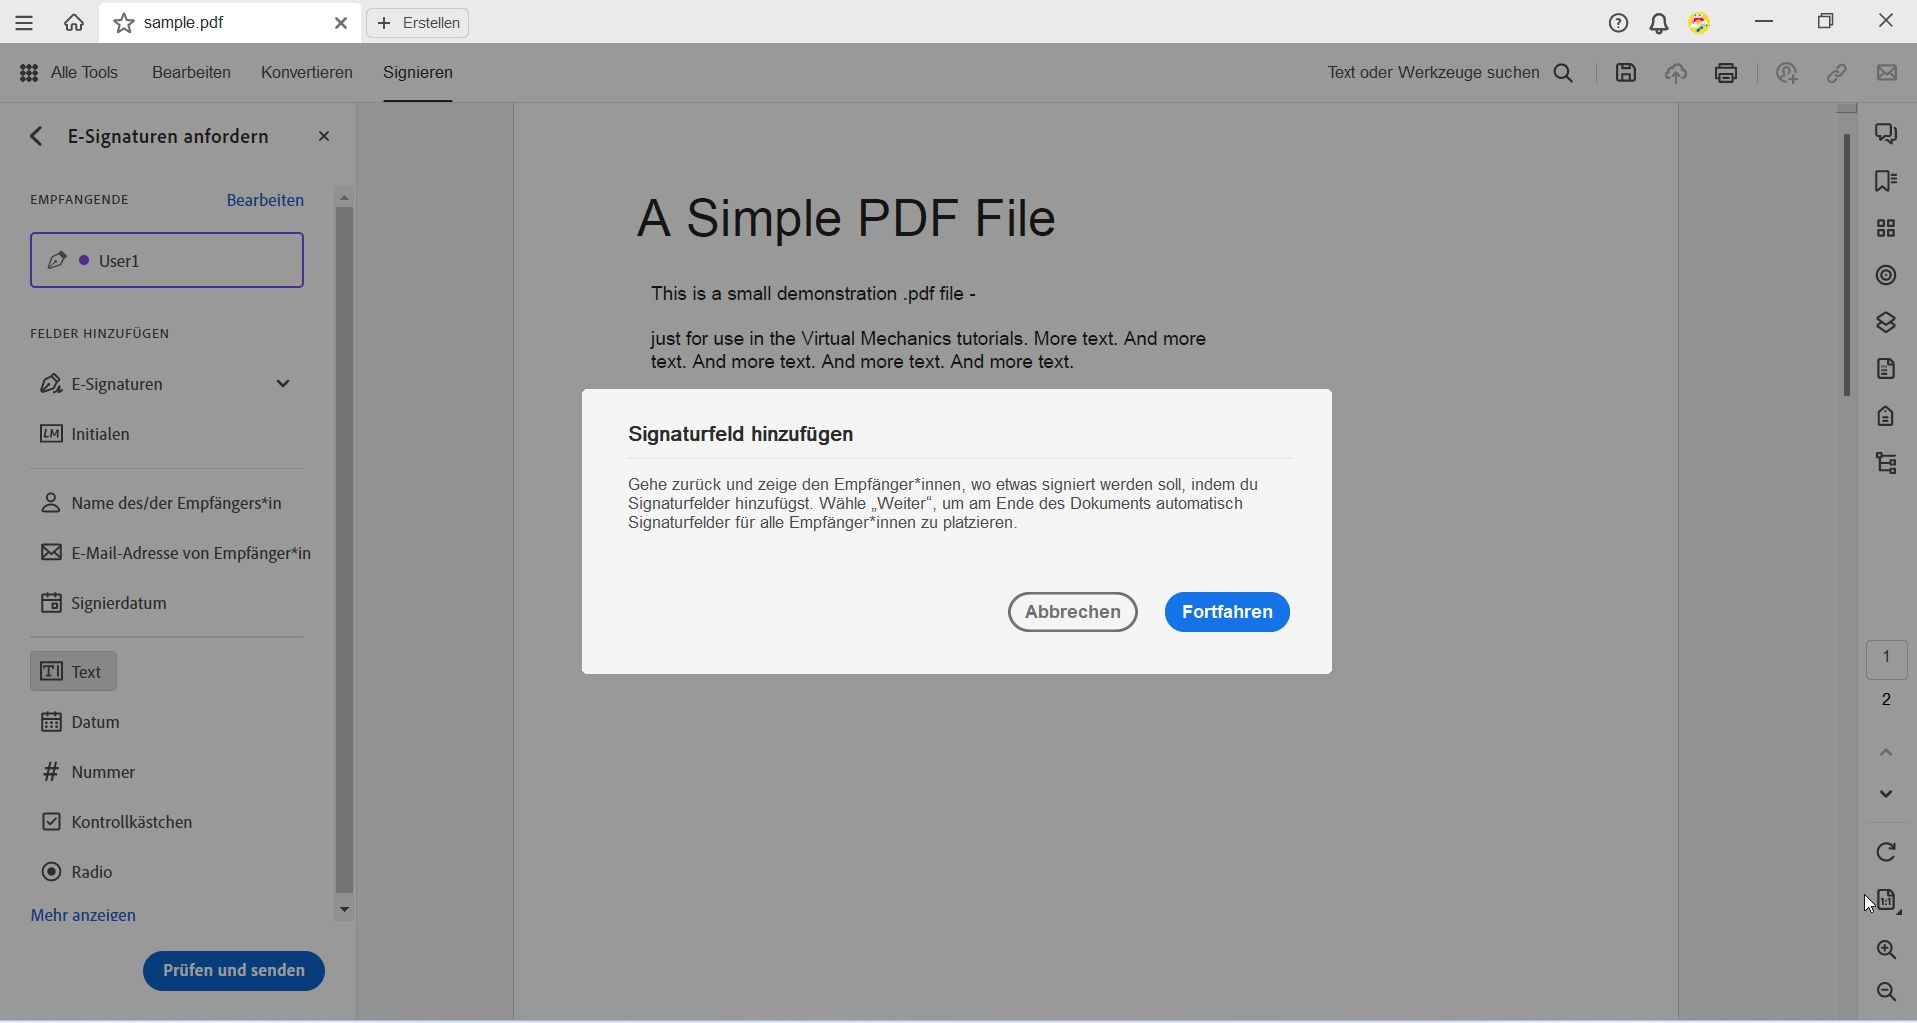Image resolution: width=1917 pixels, height=1023 pixels.
Task: Open the comments panel icon
Action: tap(1886, 134)
